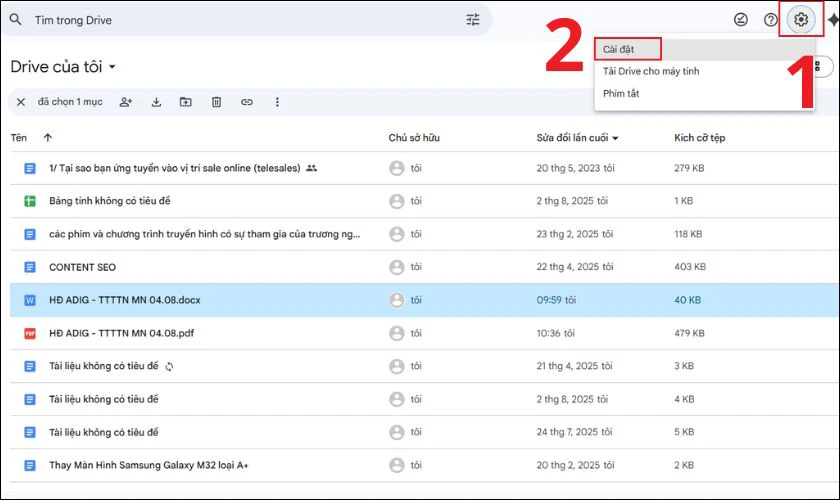Select the CONTENT SEO file name
This screenshot has width=840, height=500.
[82, 267]
